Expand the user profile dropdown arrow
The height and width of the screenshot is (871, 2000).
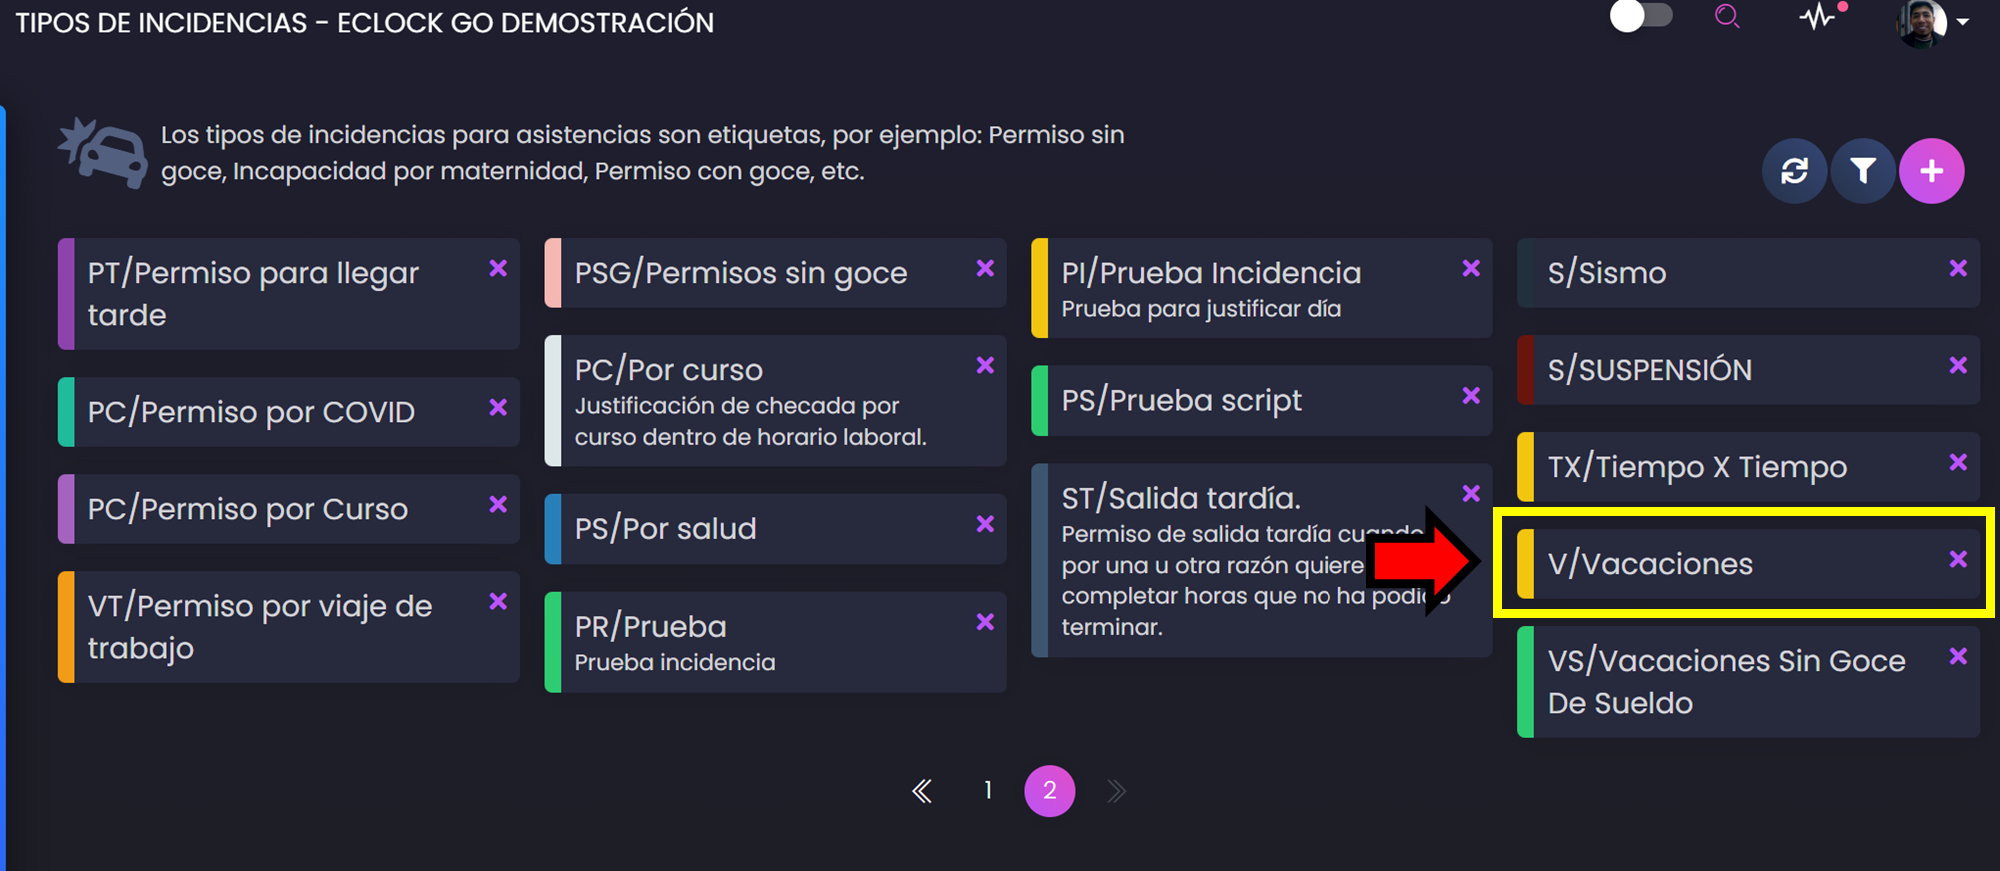coord(1963,22)
